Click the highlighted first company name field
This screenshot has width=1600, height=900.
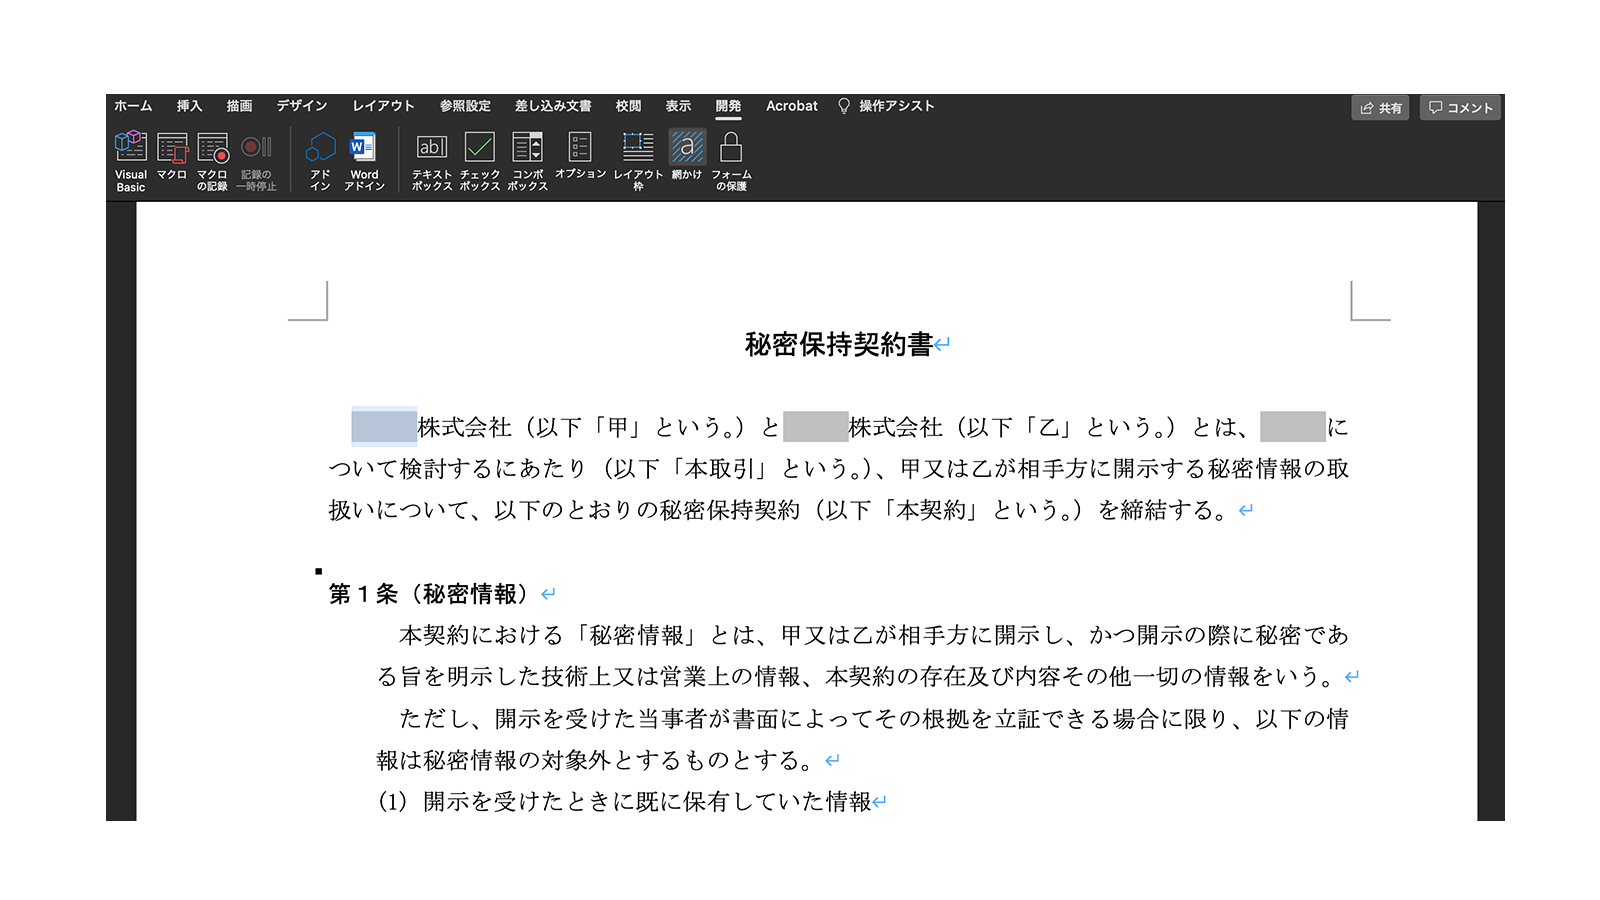(x=384, y=427)
